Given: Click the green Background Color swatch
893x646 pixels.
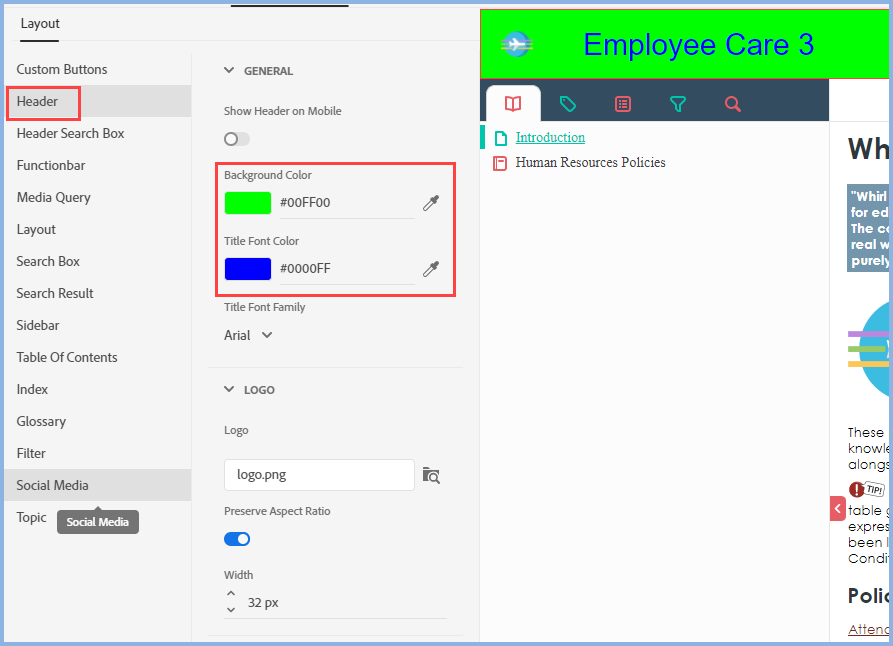Looking at the screenshot, I should (x=247, y=202).
